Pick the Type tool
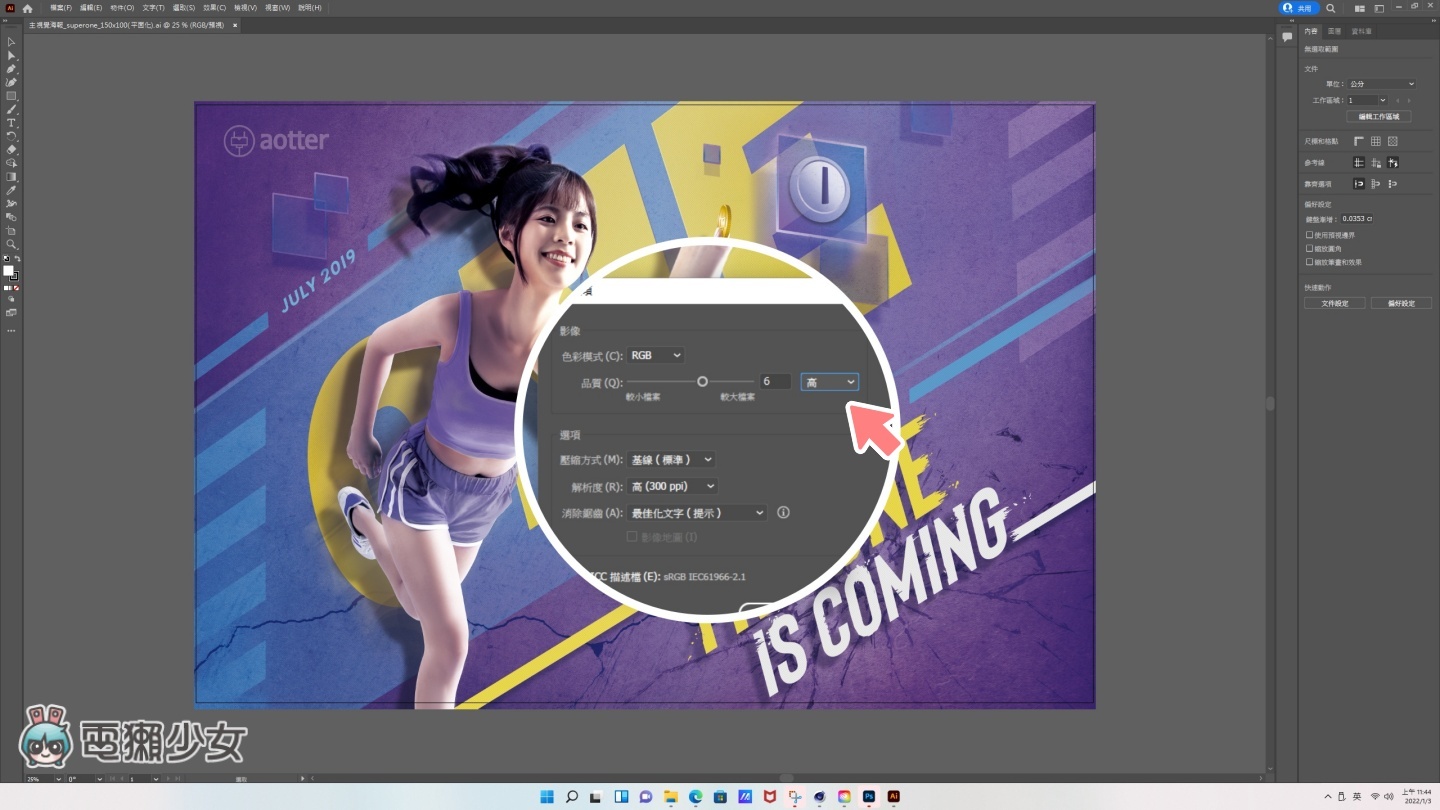The image size is (1440, 810). pos(11,123)
